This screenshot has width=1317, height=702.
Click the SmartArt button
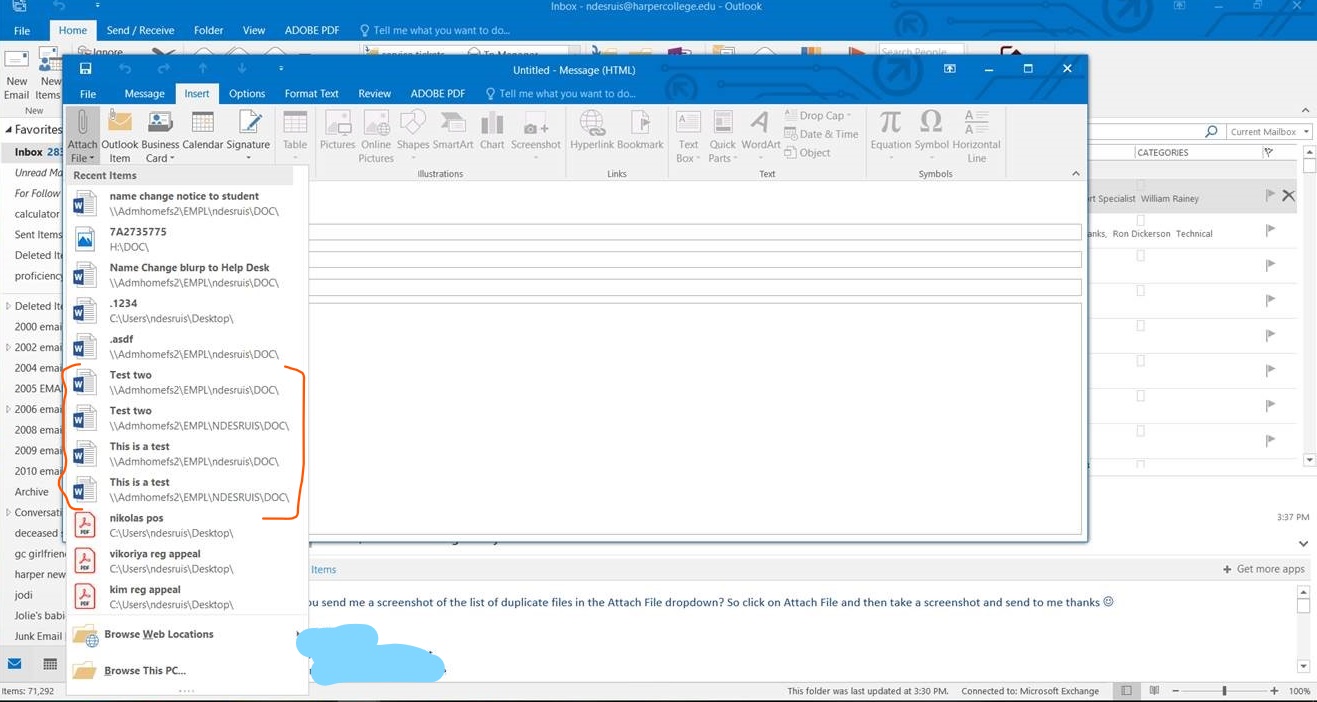[x=453, y=132]
